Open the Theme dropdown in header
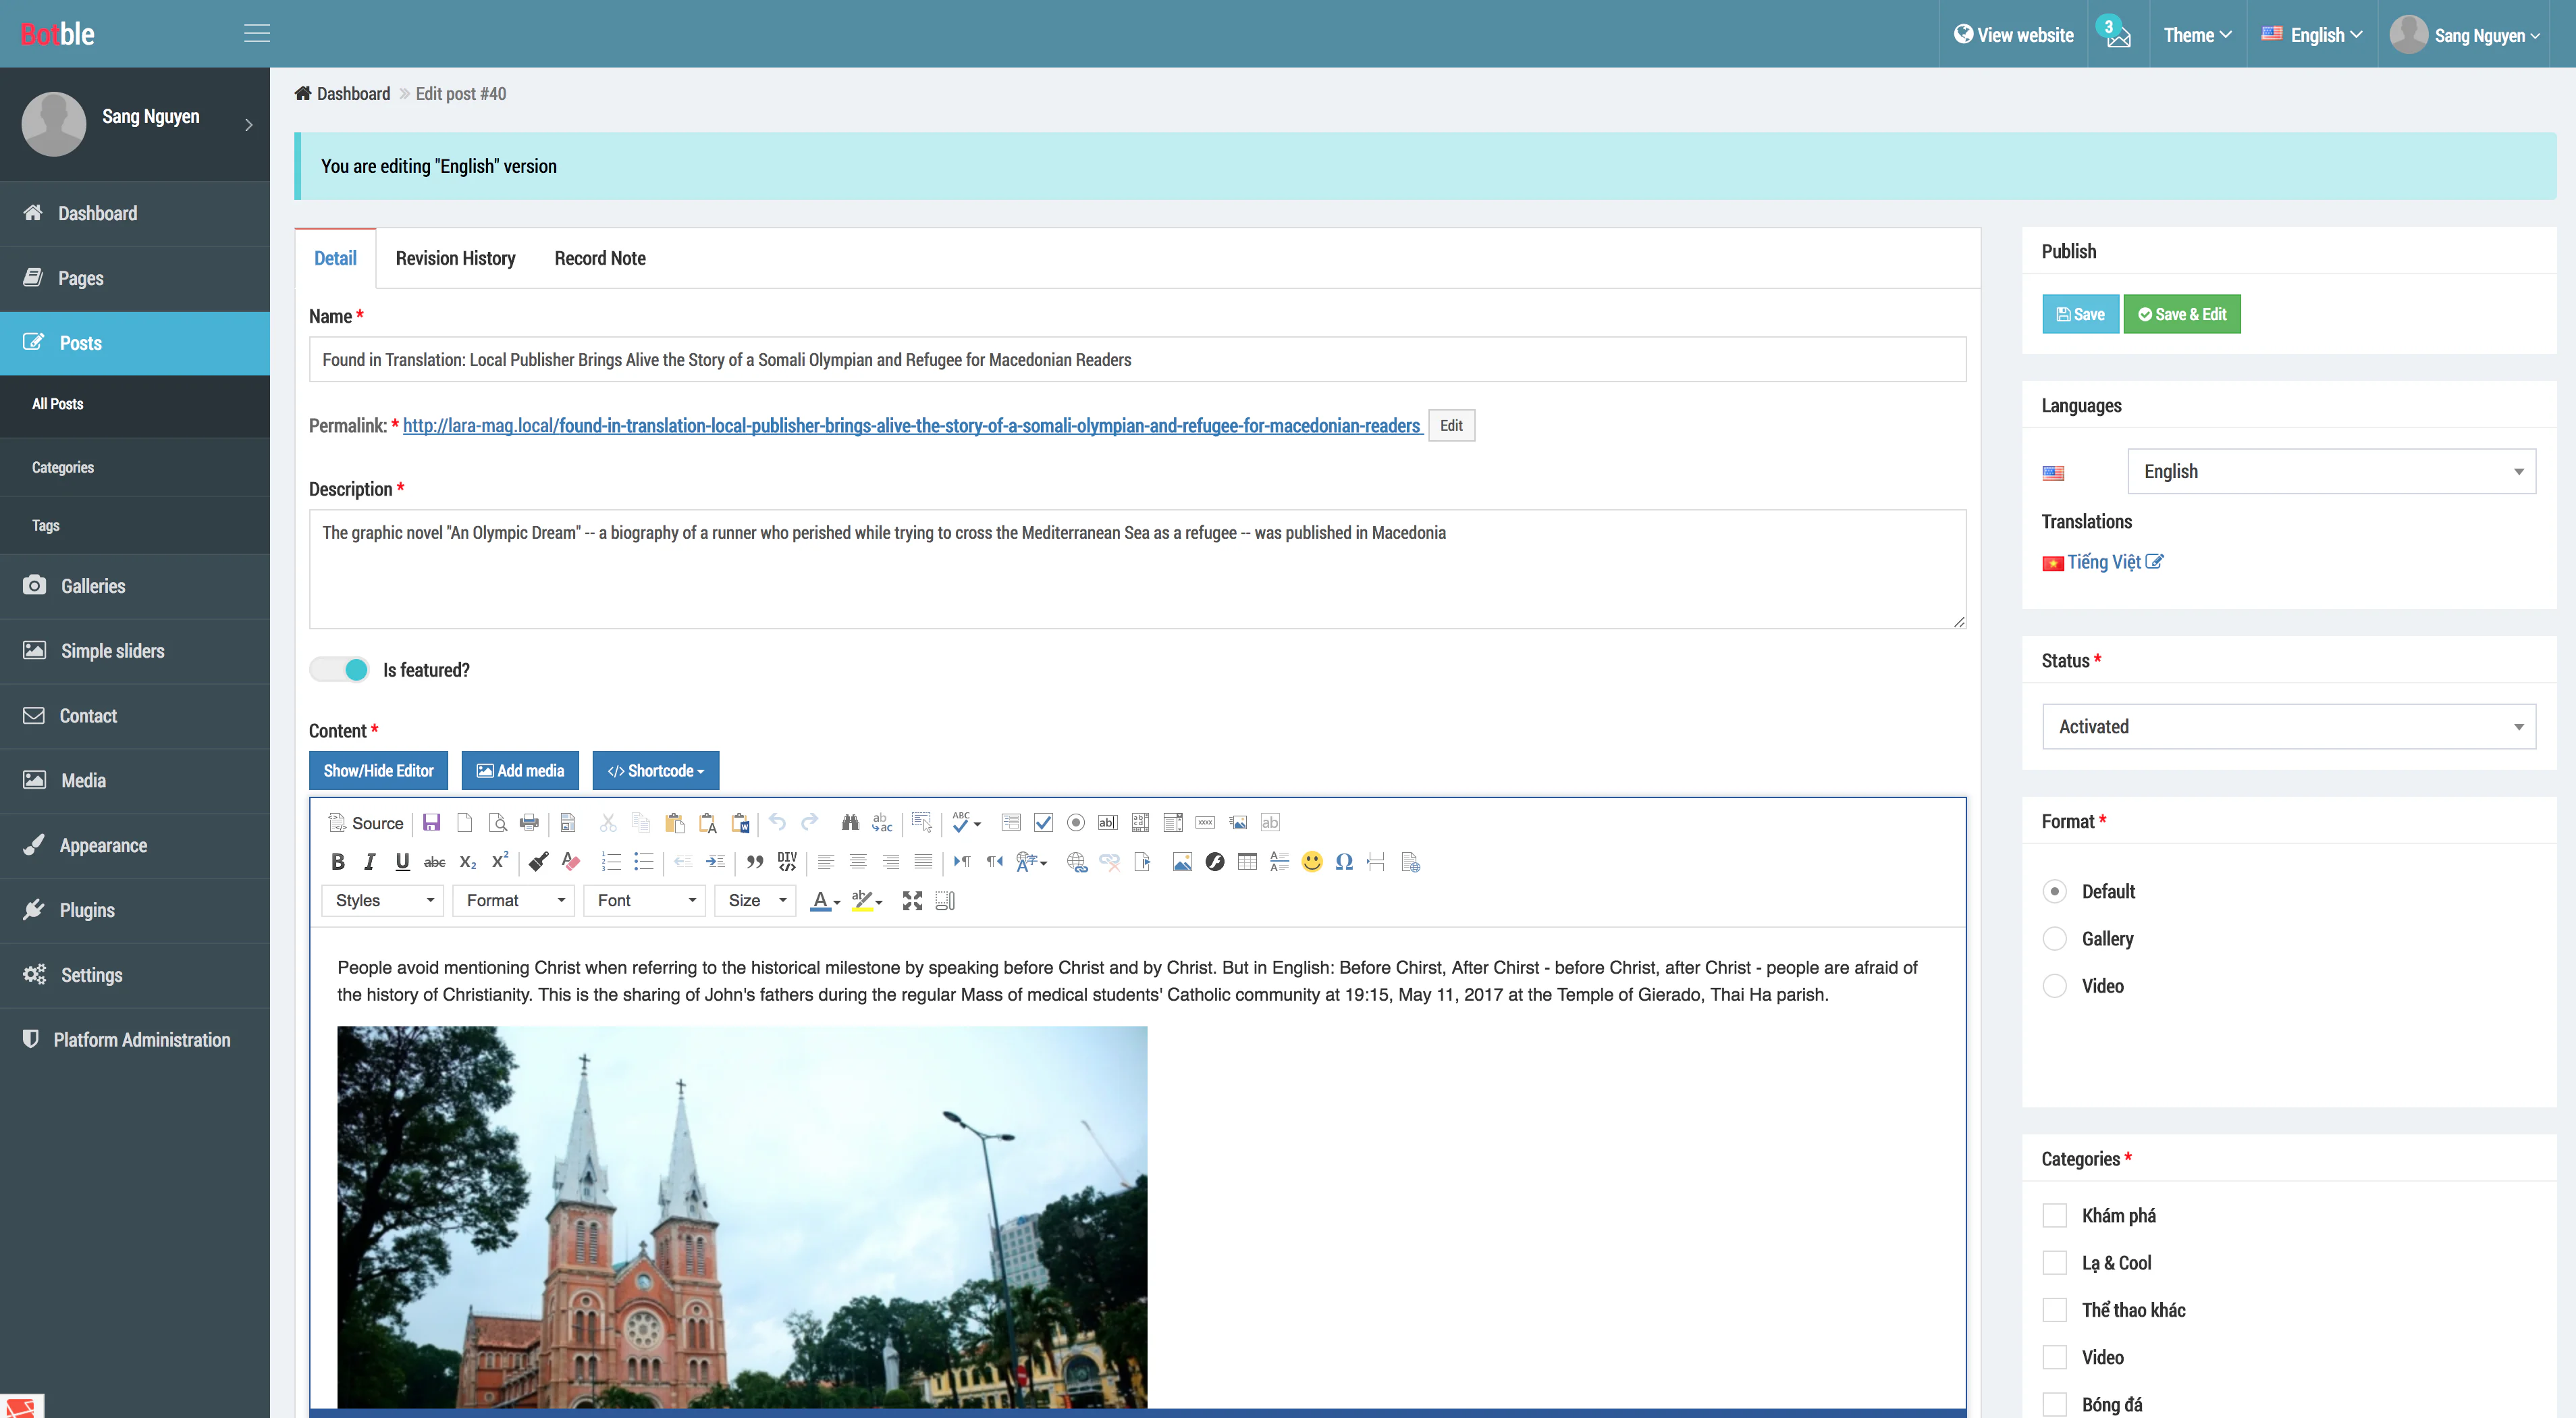 2197,35
